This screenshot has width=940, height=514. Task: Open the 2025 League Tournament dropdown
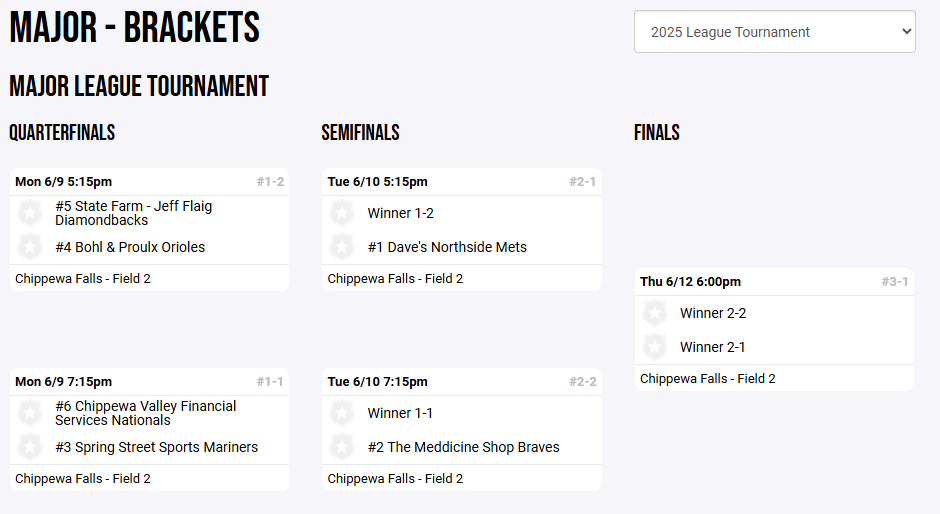(x=774, y=32)
